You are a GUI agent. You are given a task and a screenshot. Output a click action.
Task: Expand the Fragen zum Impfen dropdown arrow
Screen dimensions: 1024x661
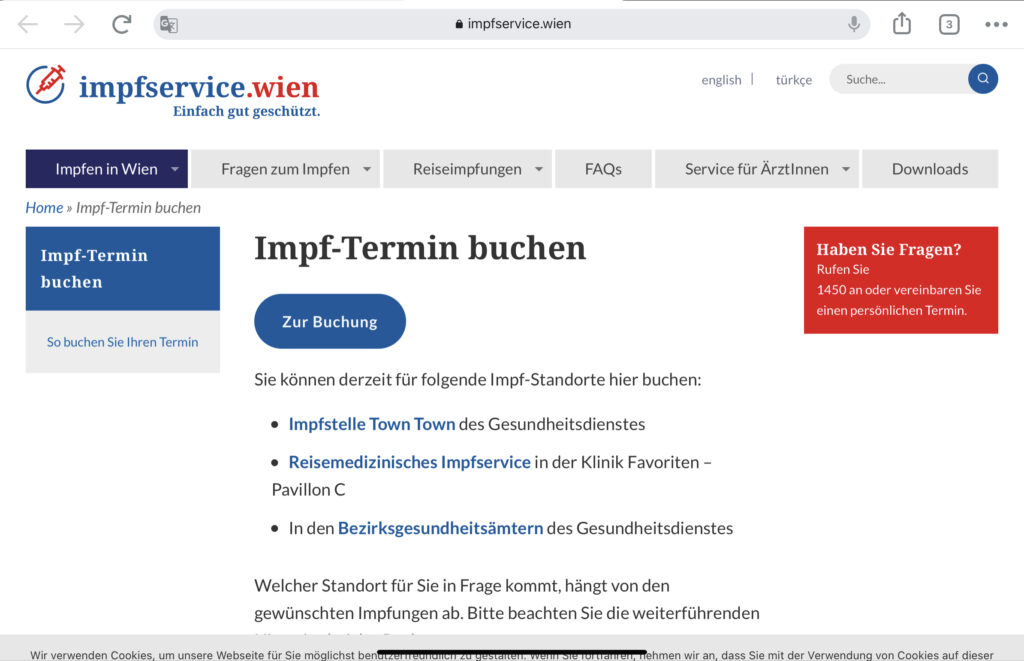[367, 169]
